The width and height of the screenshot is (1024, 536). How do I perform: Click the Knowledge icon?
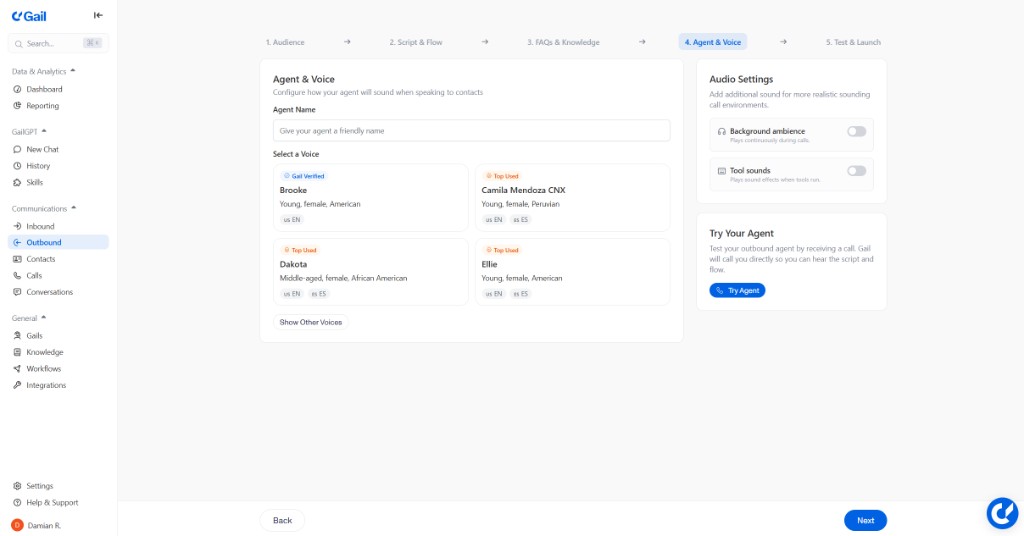coord(17,352)
